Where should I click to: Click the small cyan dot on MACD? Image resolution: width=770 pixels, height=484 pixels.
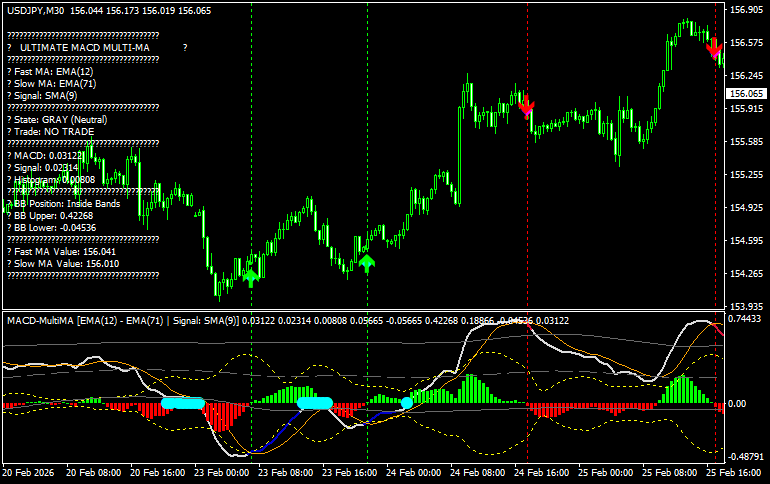(x=407, y=402)
